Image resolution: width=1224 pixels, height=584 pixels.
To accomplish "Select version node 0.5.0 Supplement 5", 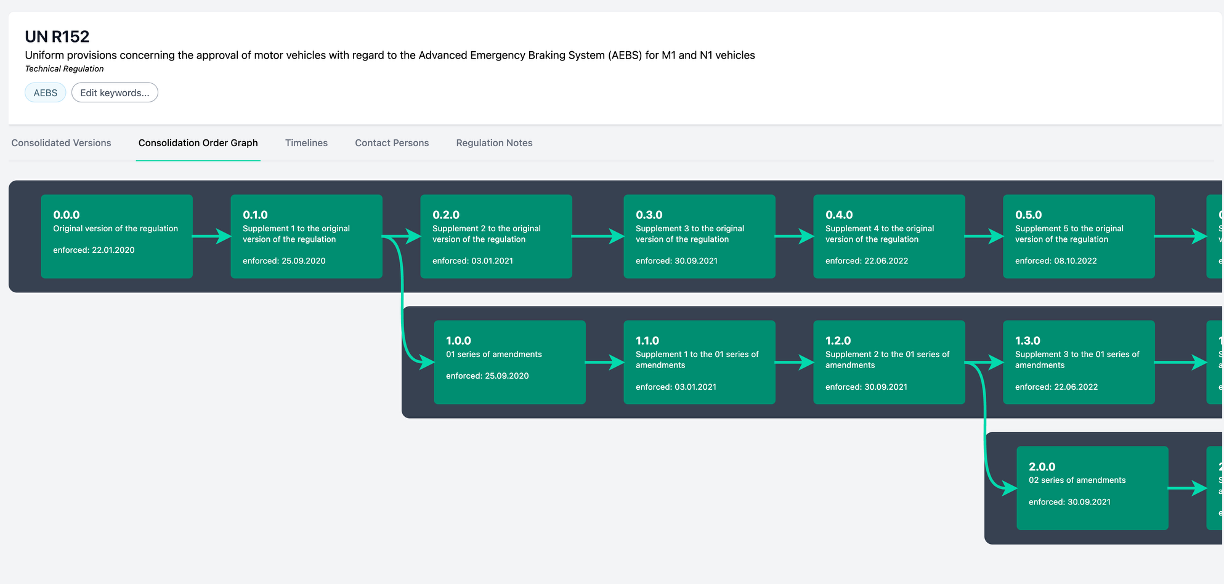I will coord(1078,236).
